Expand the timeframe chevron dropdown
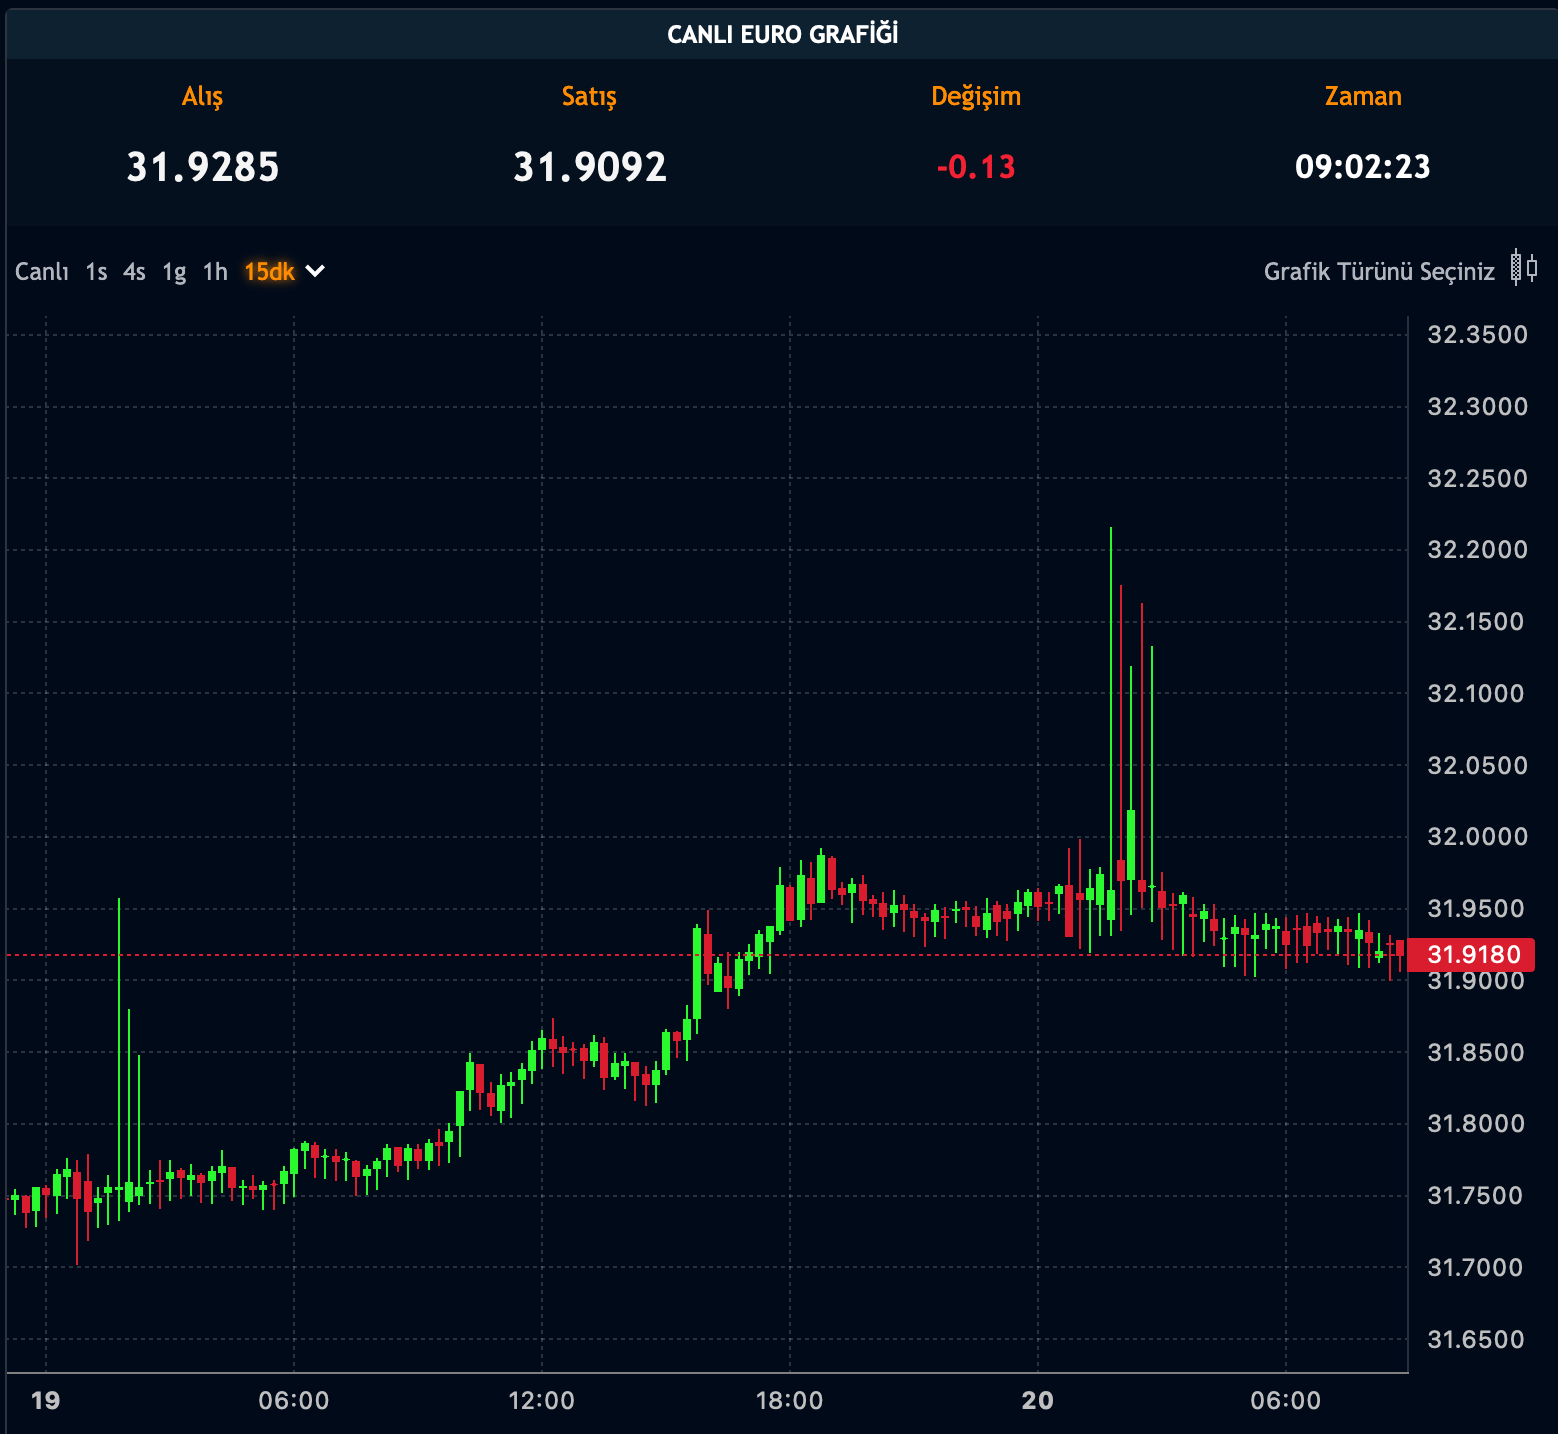This screenshot has width=1558, height=1434. tap(315, 271)
